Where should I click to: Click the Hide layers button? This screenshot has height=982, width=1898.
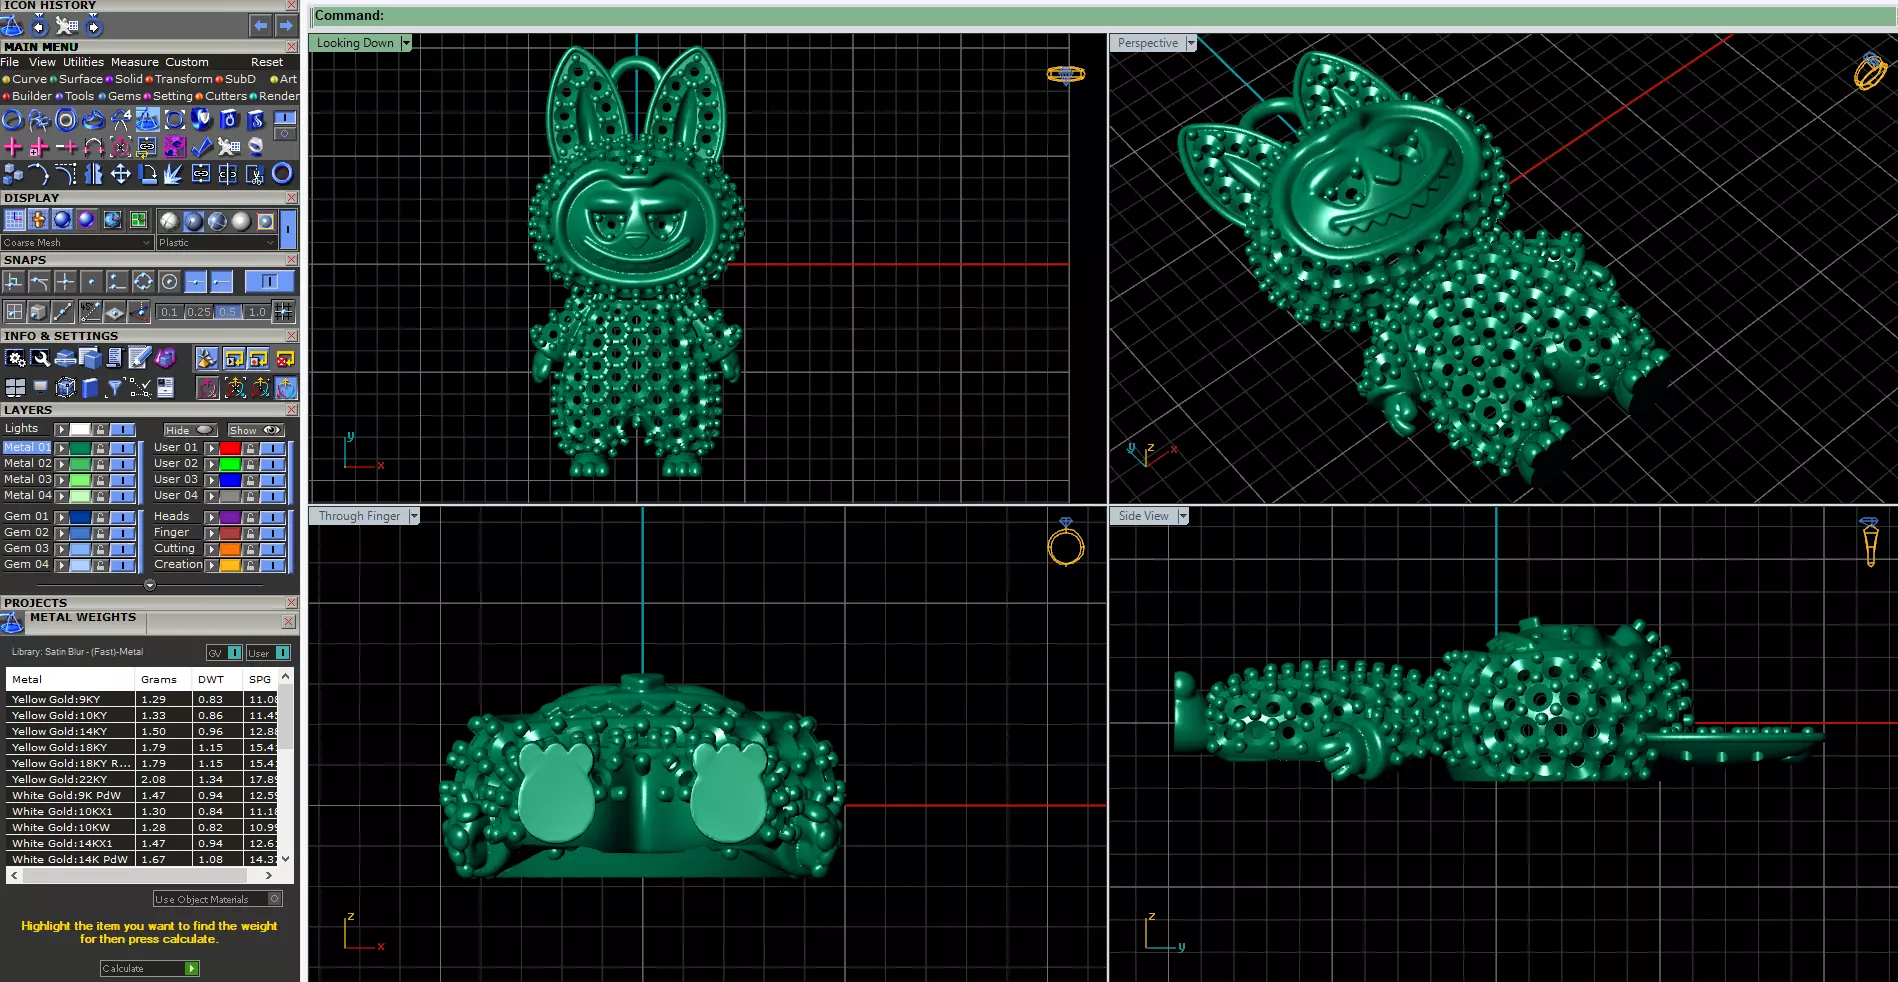pyautogui.click(x=190, y=430)
